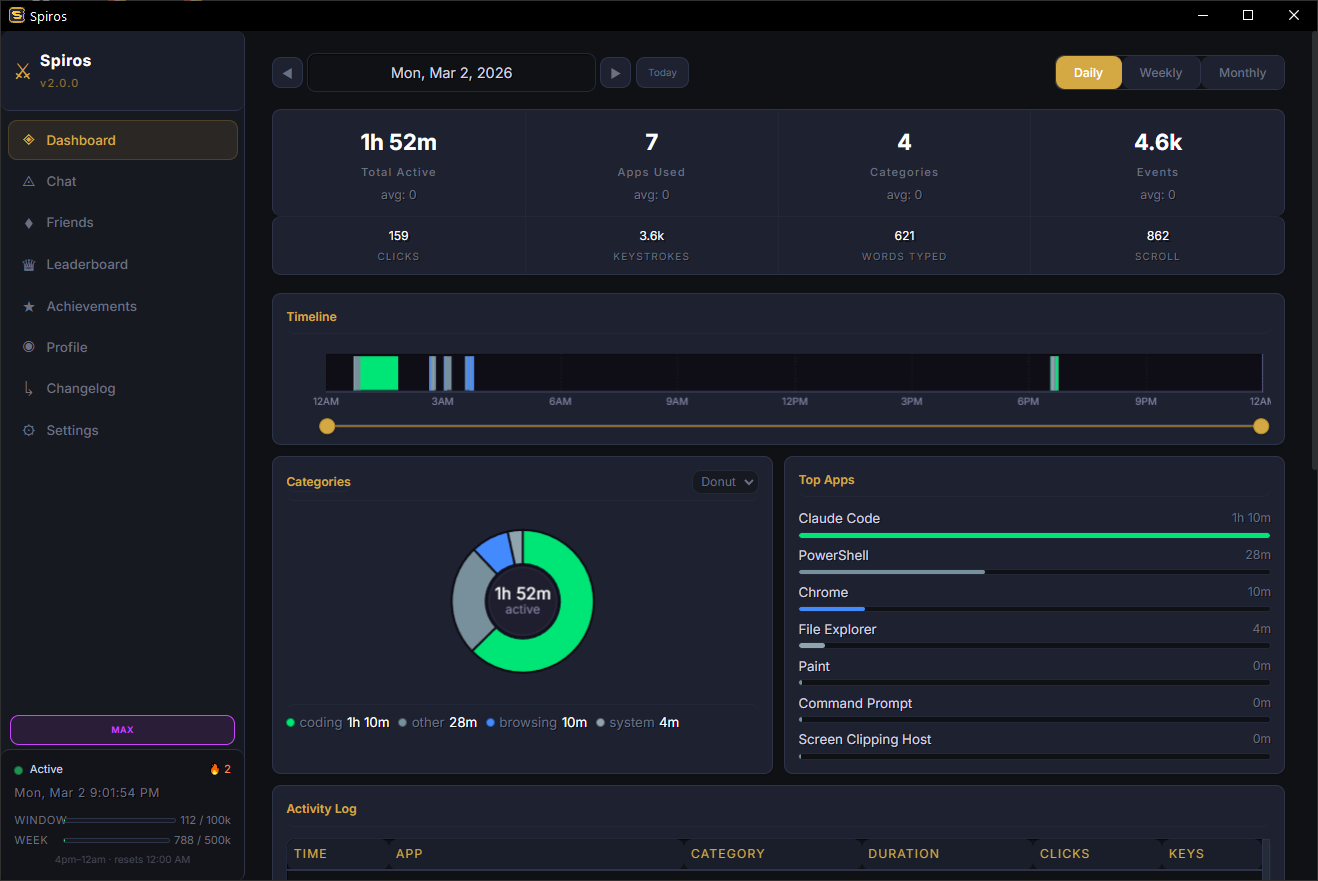The image size is (1318, 881).
Task: Click the WEEK usage progress bar
Action: [x=117, y=840]
